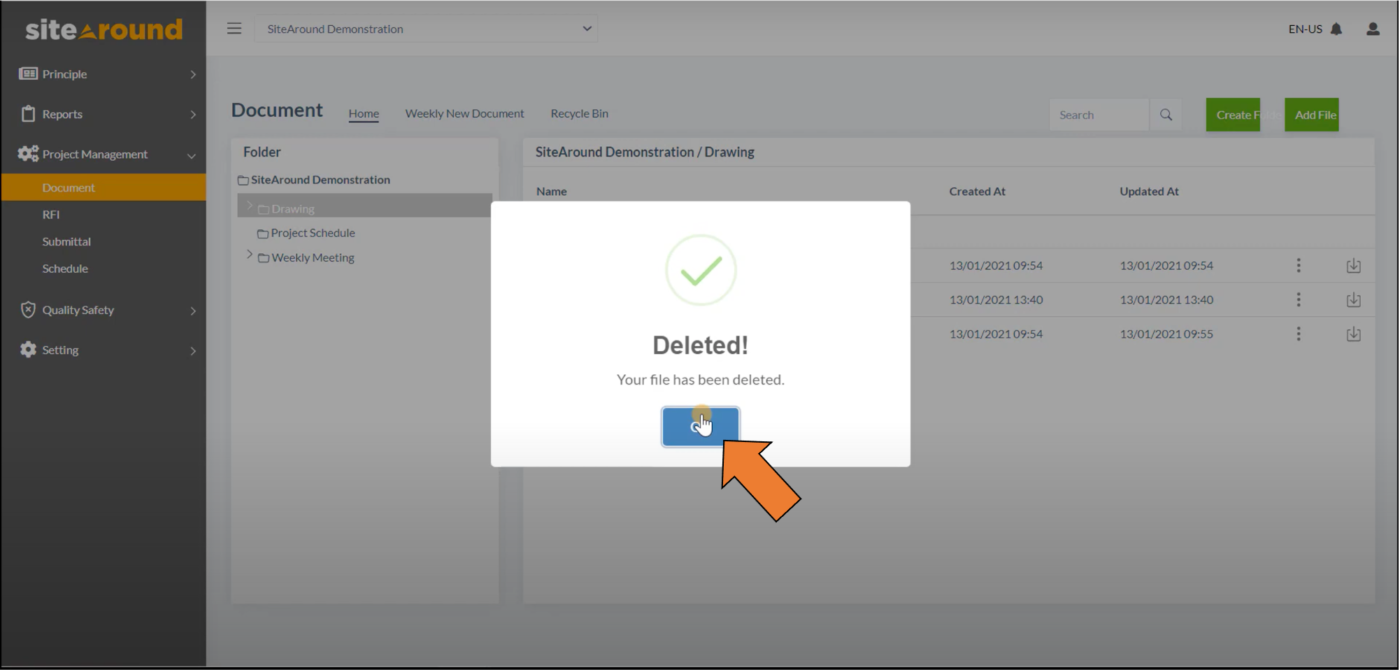
Task: Click the Add File button
Action: 1311,114
